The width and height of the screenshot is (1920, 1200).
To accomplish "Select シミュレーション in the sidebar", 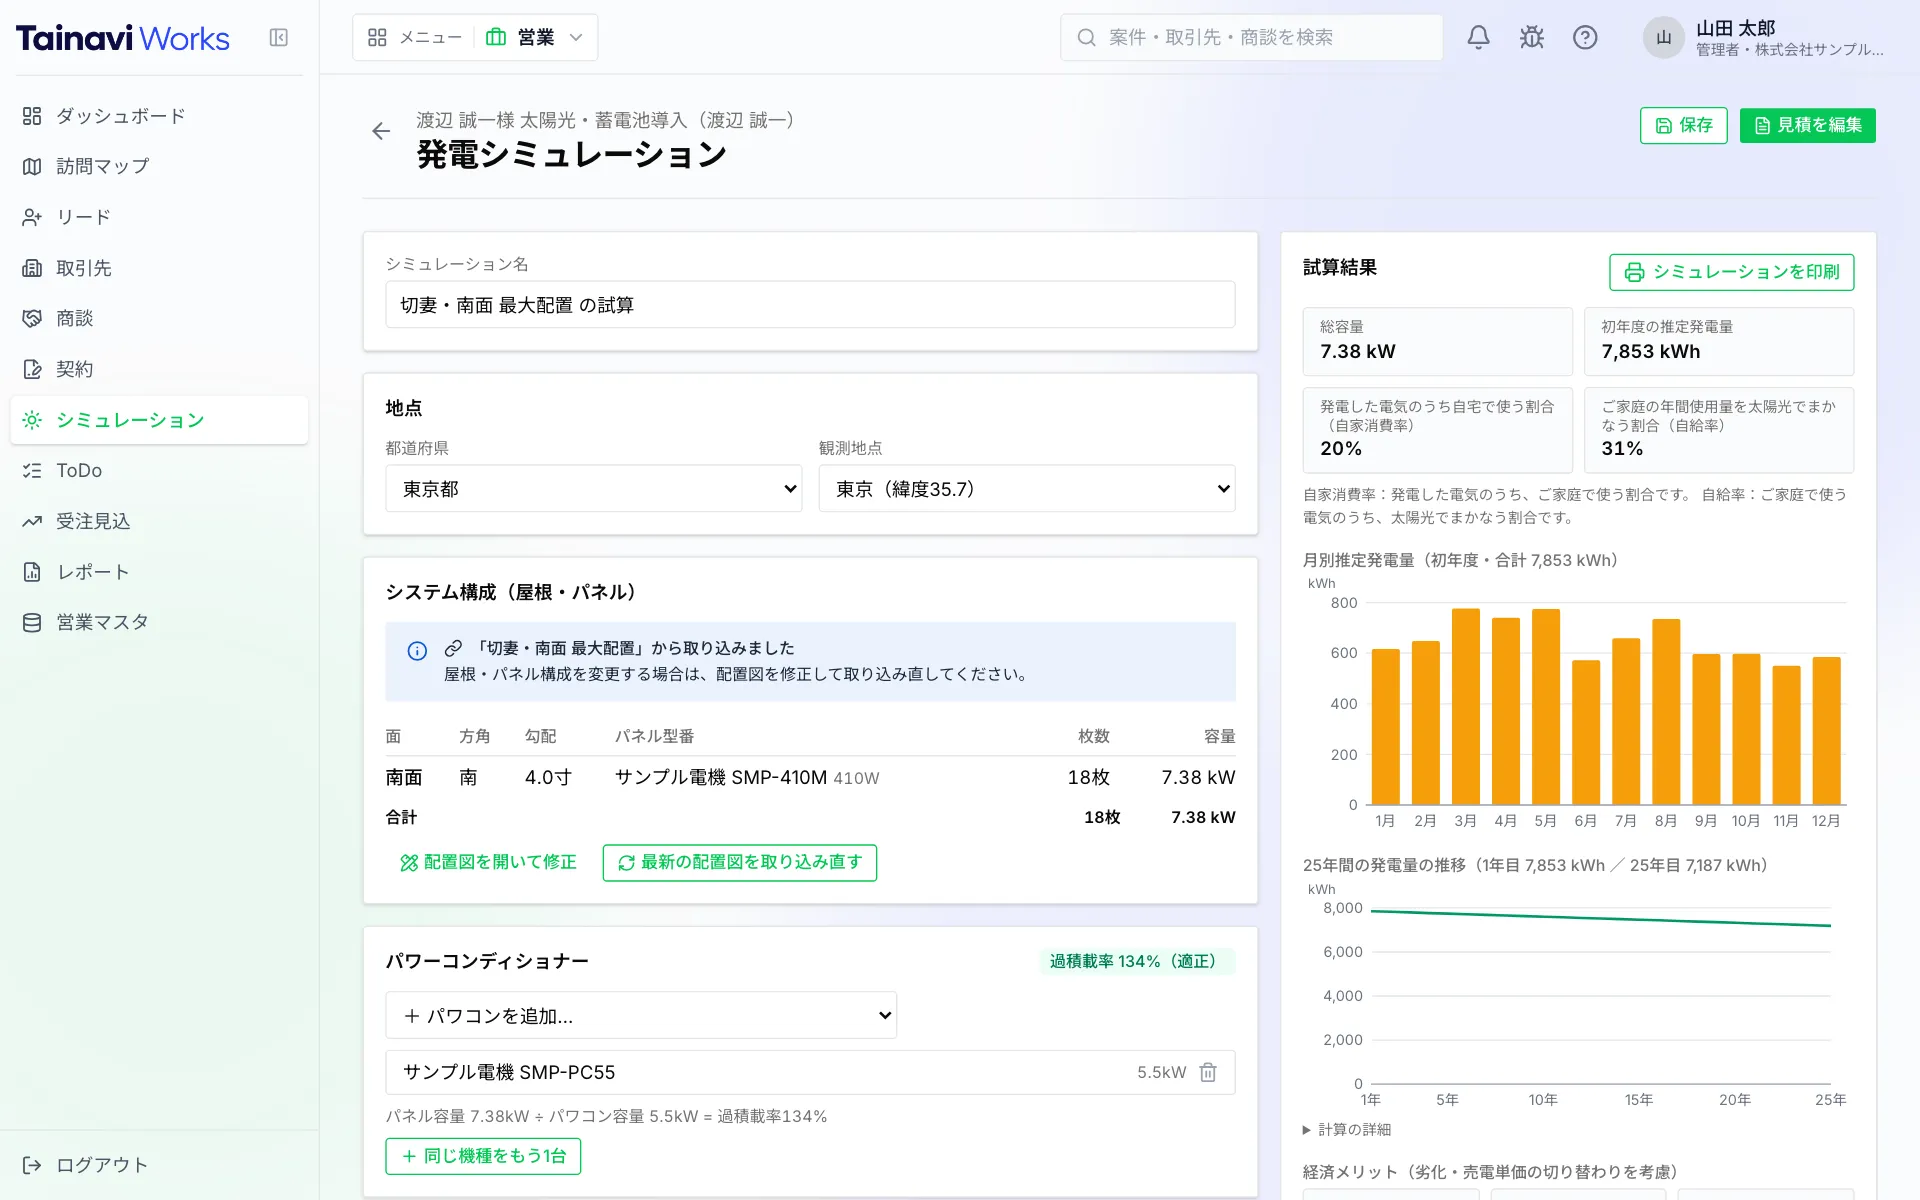I will 159,420.
